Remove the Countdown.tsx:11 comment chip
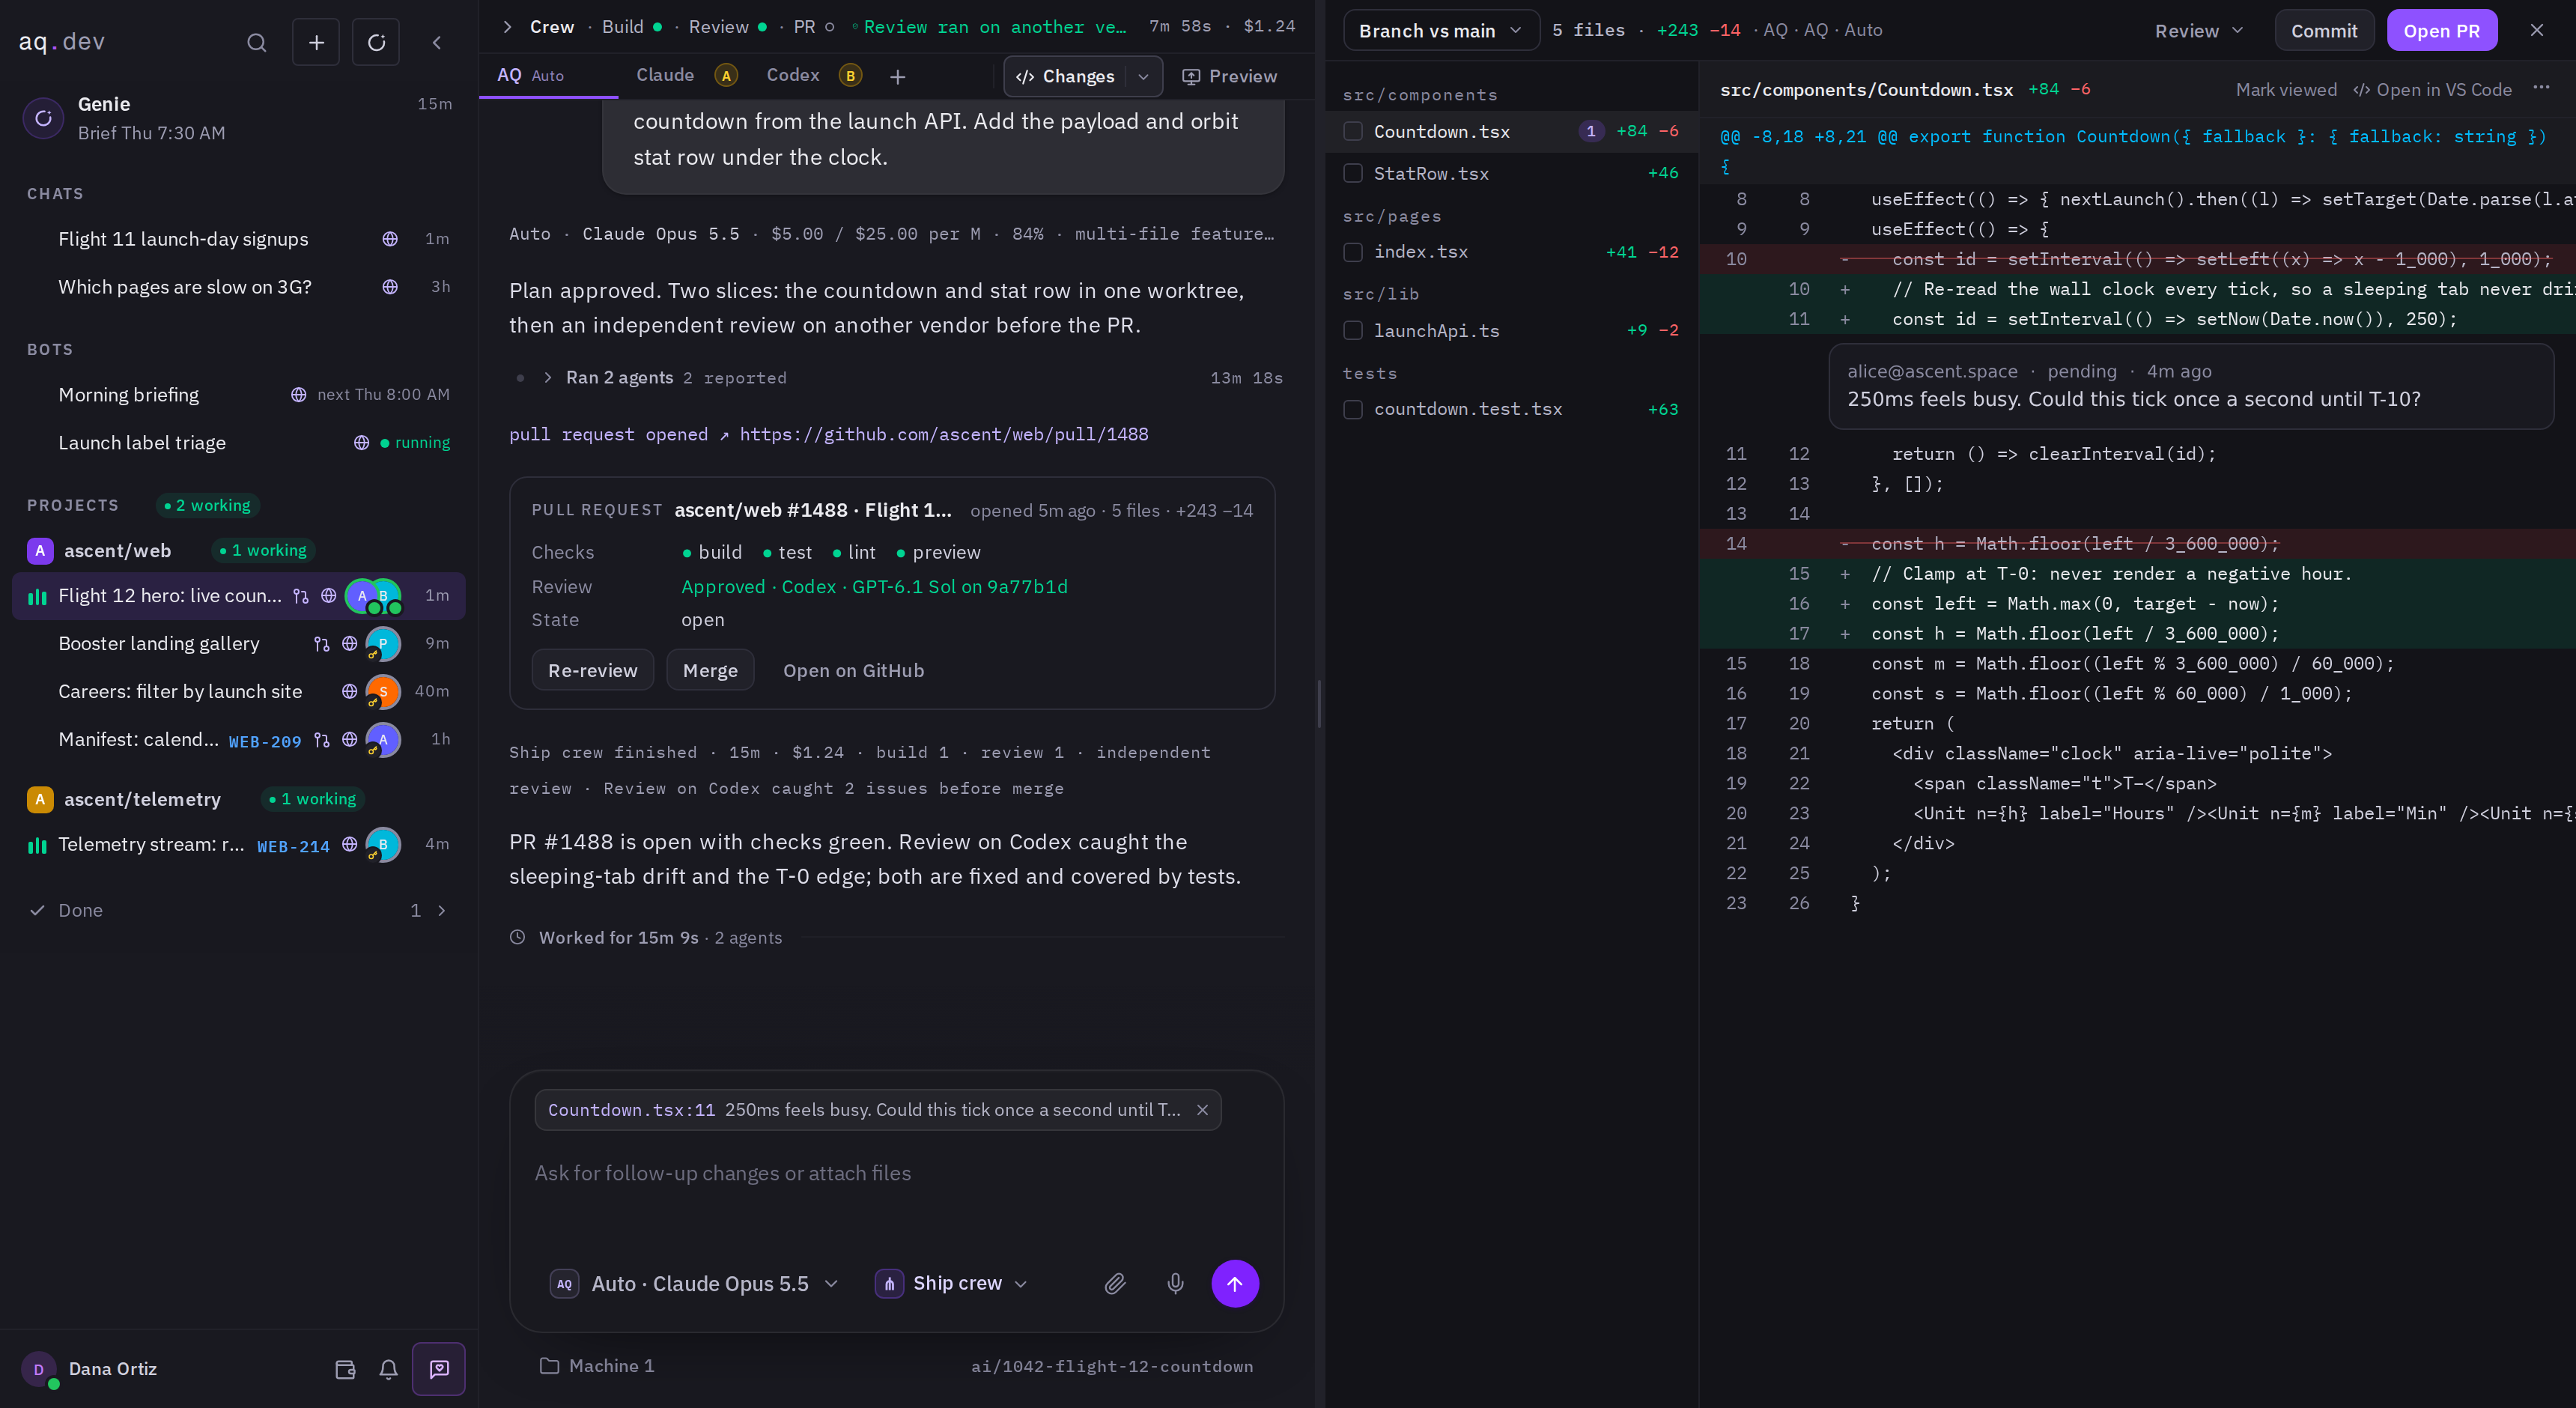The image size is (2576, 1408). [x=1202, y=1110]
